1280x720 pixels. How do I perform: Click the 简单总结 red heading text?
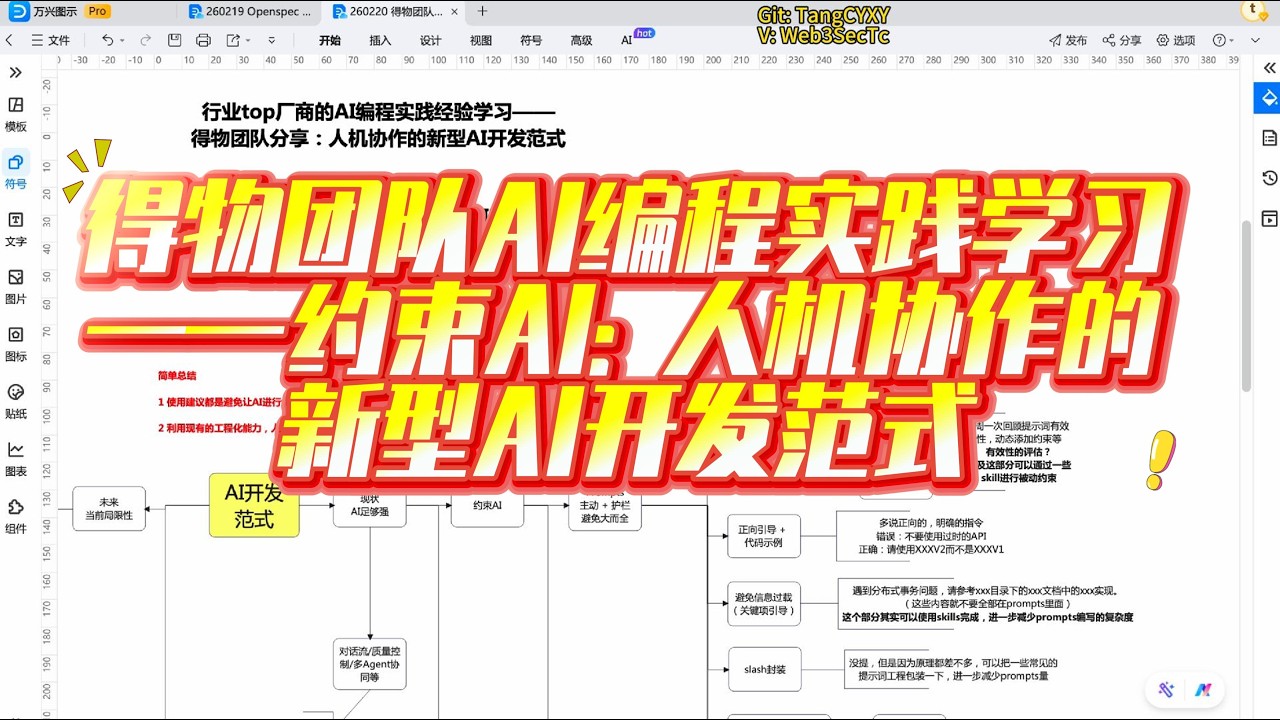tap(177, 376)
